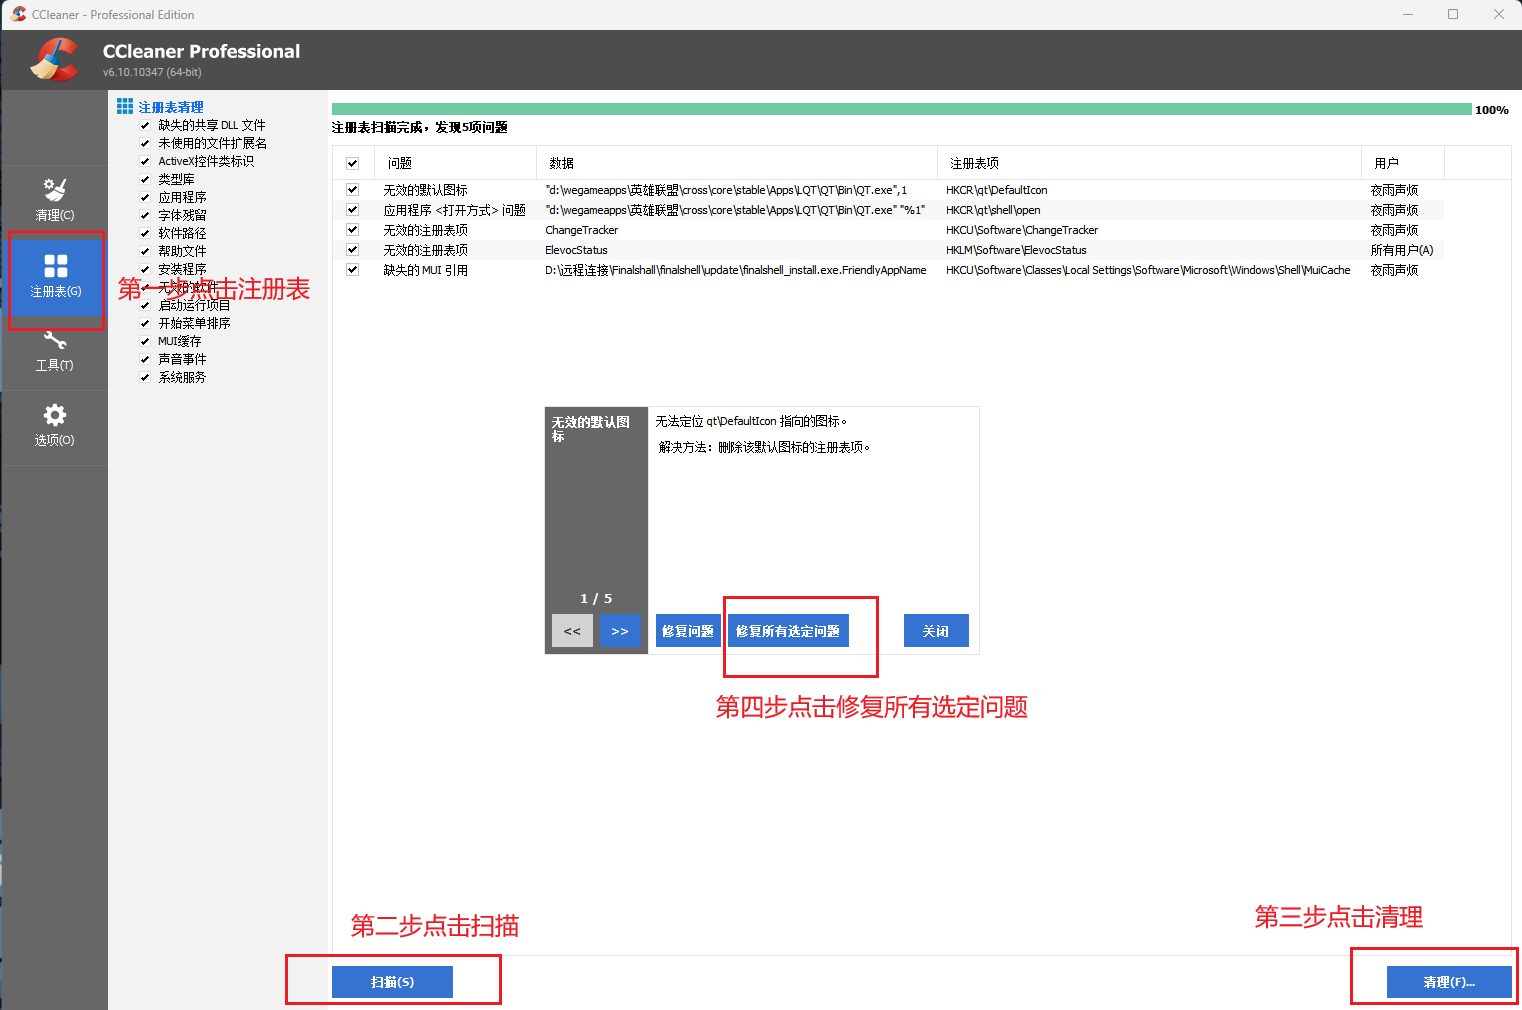This screenshot has width=1522, height=1010.
Task: Toggle the select-all checkbox in table header
Action: tap(352, 163)
